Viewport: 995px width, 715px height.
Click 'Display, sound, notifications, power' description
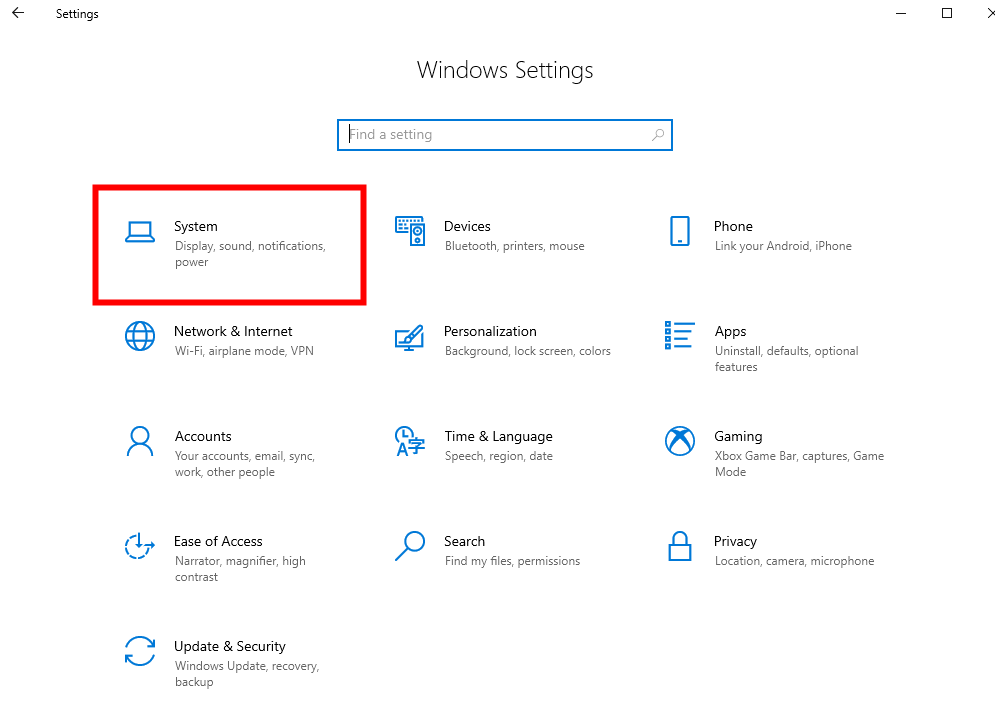[250, 254]
